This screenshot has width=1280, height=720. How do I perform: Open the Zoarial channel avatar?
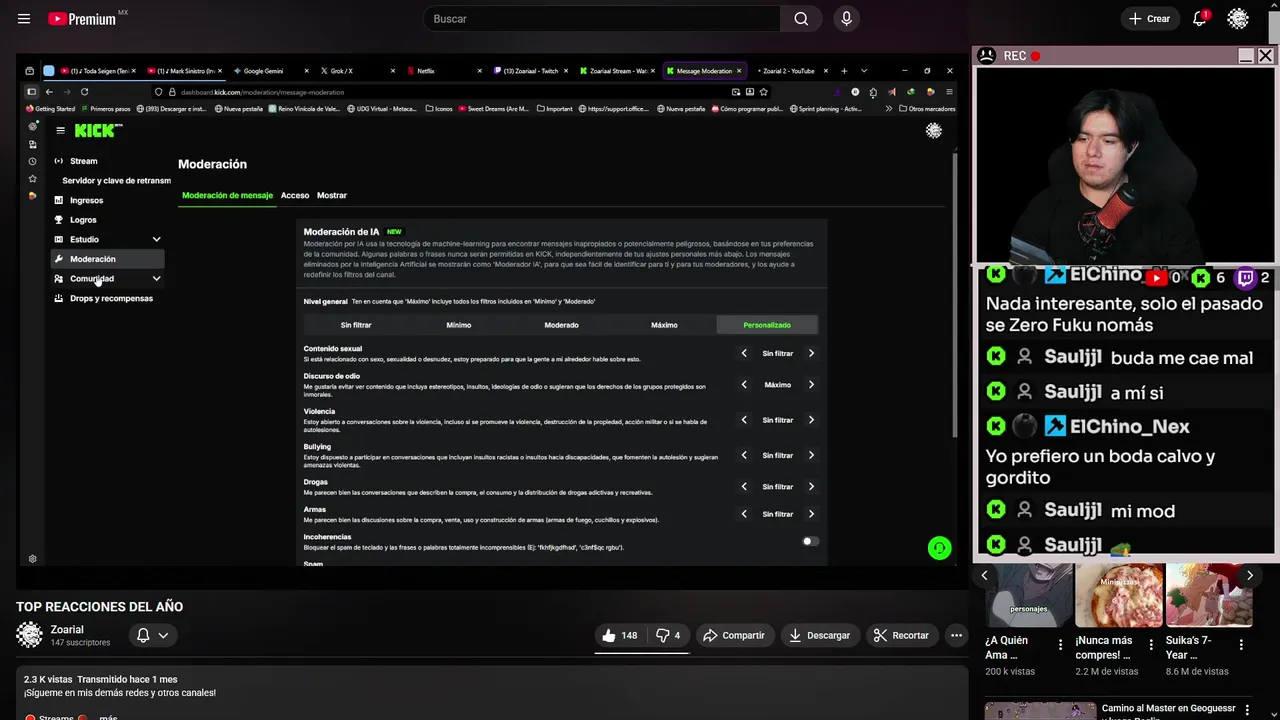pyautogui.click(x=30, y=635)
